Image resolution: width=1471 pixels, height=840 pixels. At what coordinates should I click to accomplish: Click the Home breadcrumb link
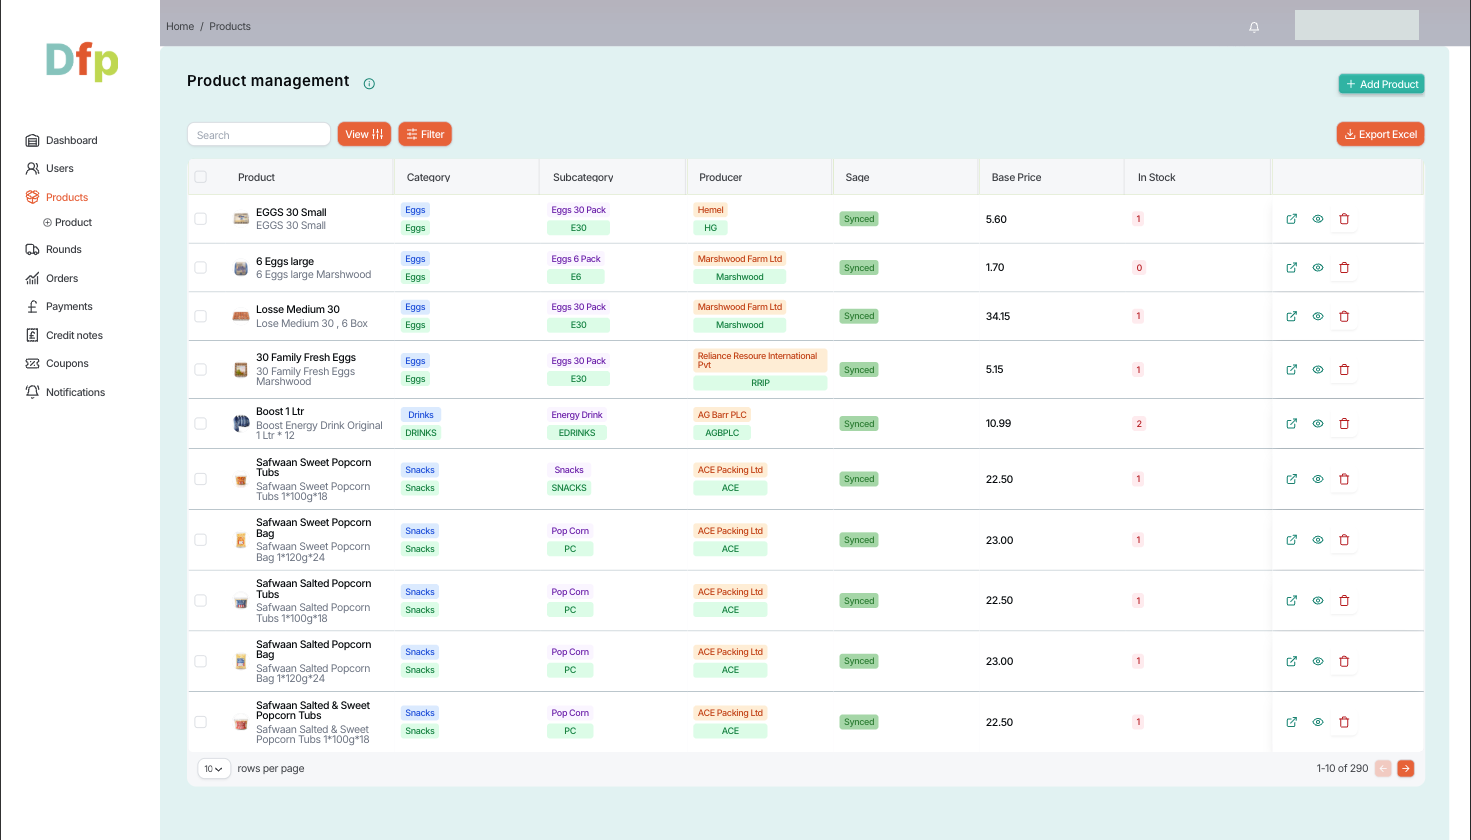tap(180, 27)
